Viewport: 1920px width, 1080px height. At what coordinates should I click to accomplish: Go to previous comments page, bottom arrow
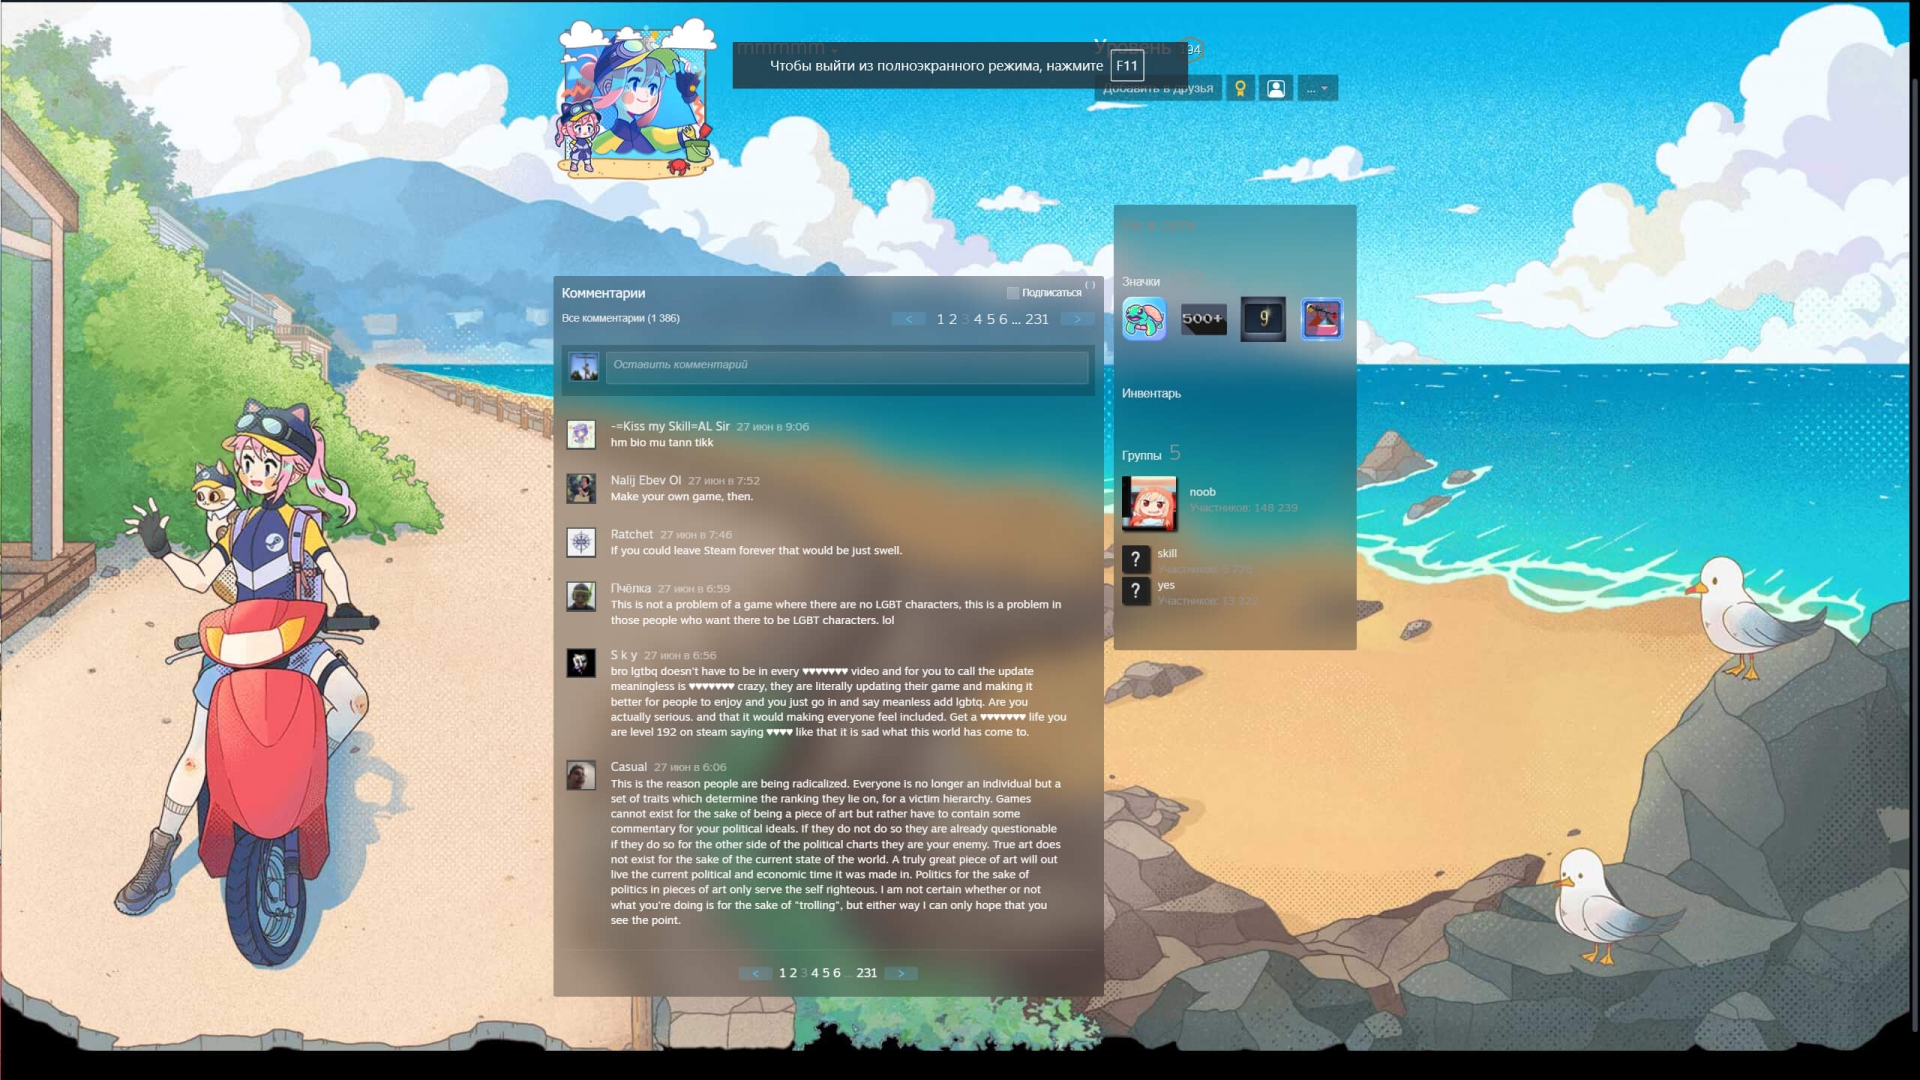[x=755, y=973]
